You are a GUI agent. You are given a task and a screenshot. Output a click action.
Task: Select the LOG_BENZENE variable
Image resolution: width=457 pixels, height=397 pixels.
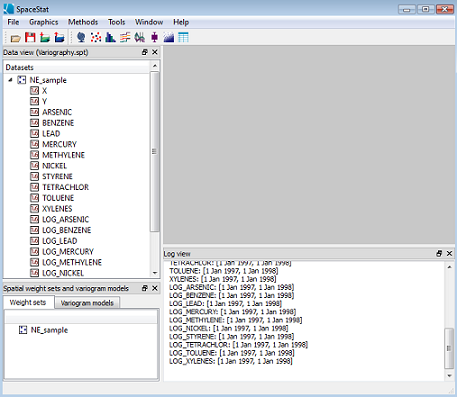[66, 230]
